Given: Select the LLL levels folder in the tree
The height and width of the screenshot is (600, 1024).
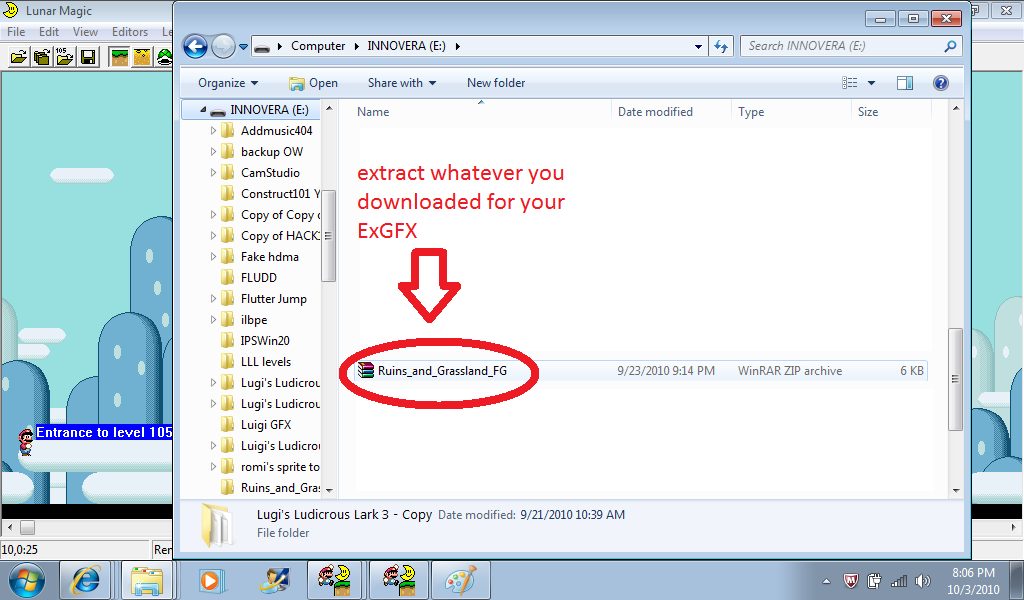Looking at the screenshot, I should pos(266,362).
